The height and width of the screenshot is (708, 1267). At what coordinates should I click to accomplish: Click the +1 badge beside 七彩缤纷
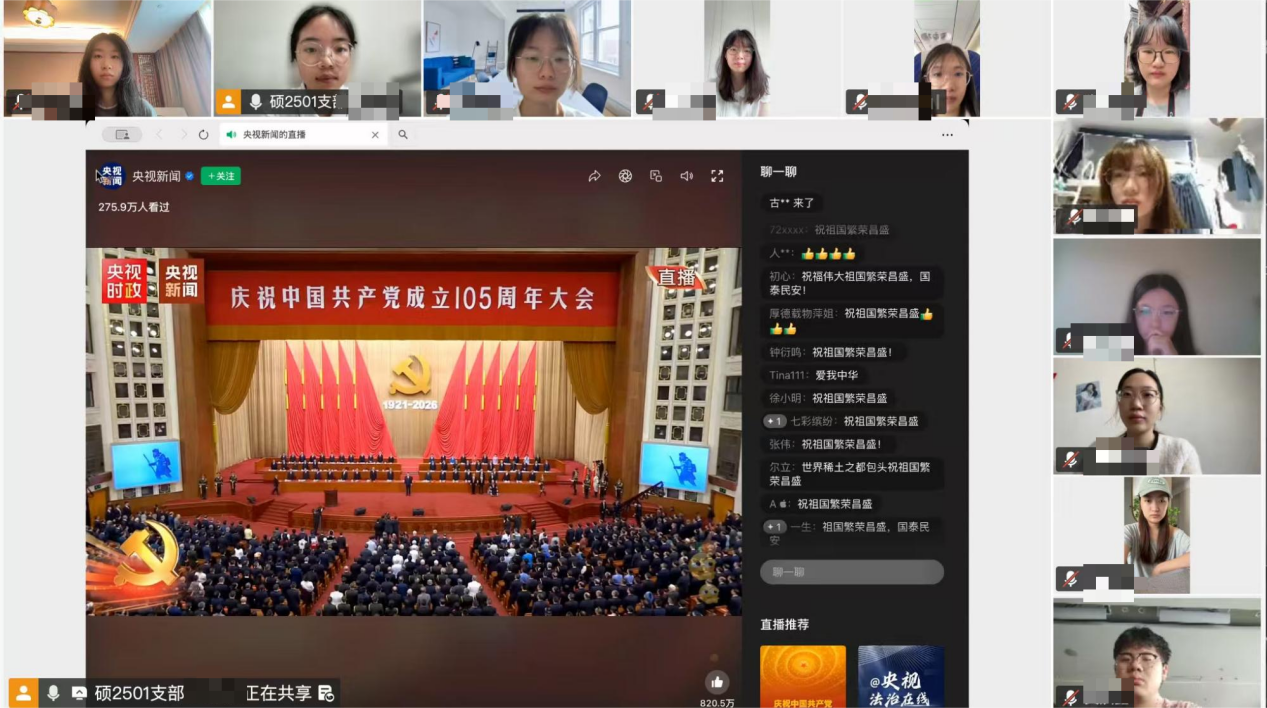point(775,421)
